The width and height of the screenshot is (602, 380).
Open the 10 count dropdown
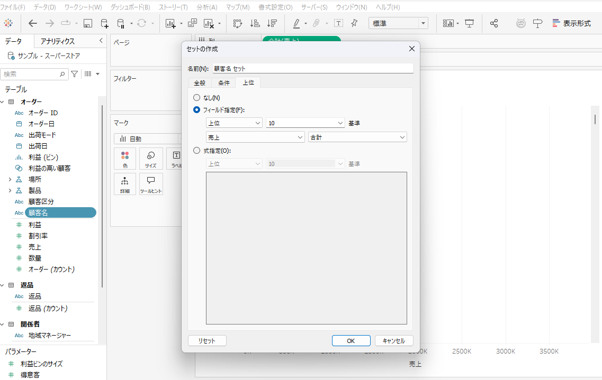point(305,123)
